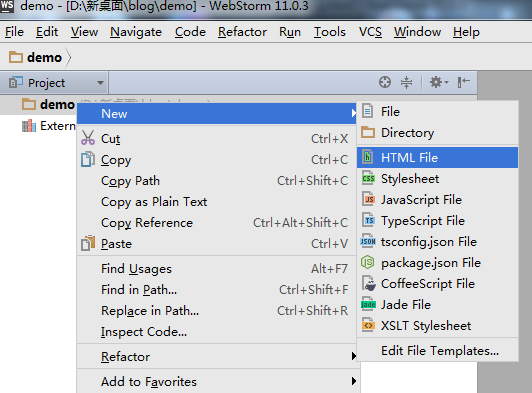Open the Run menu
The width and height of the screenshot is (532, 393).
coord(290,32)
